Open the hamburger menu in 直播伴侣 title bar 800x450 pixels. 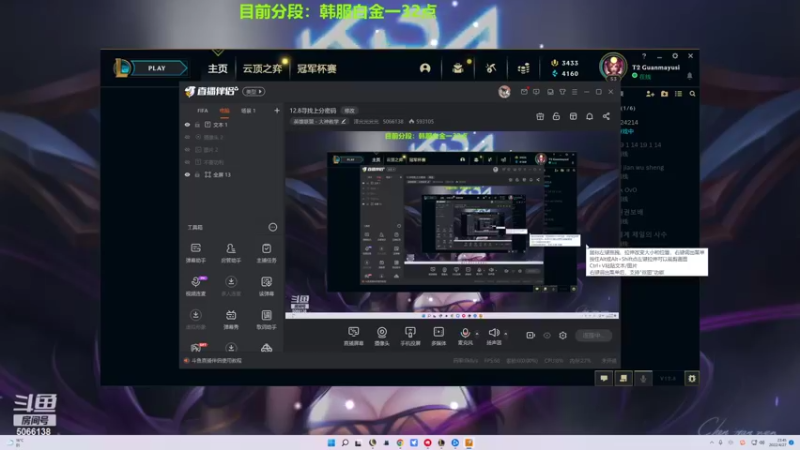point(574,92)
